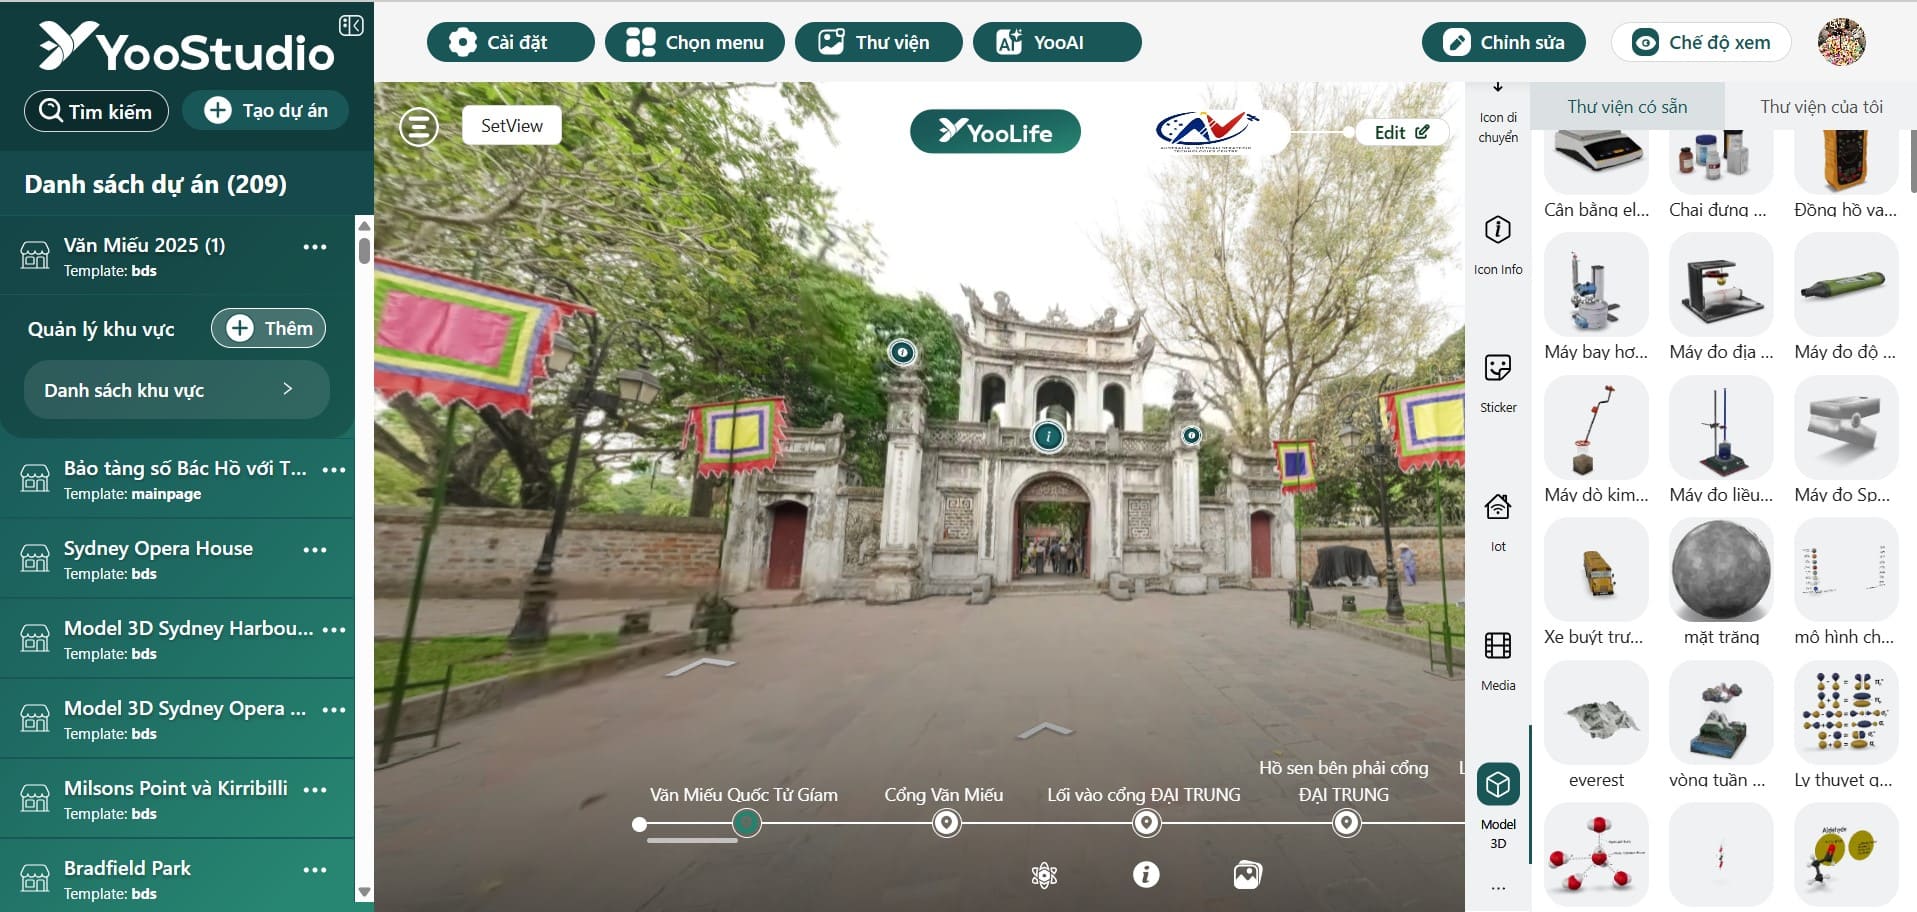Open YooAI menu
1917x912 pixels.
click(1057, 42)
